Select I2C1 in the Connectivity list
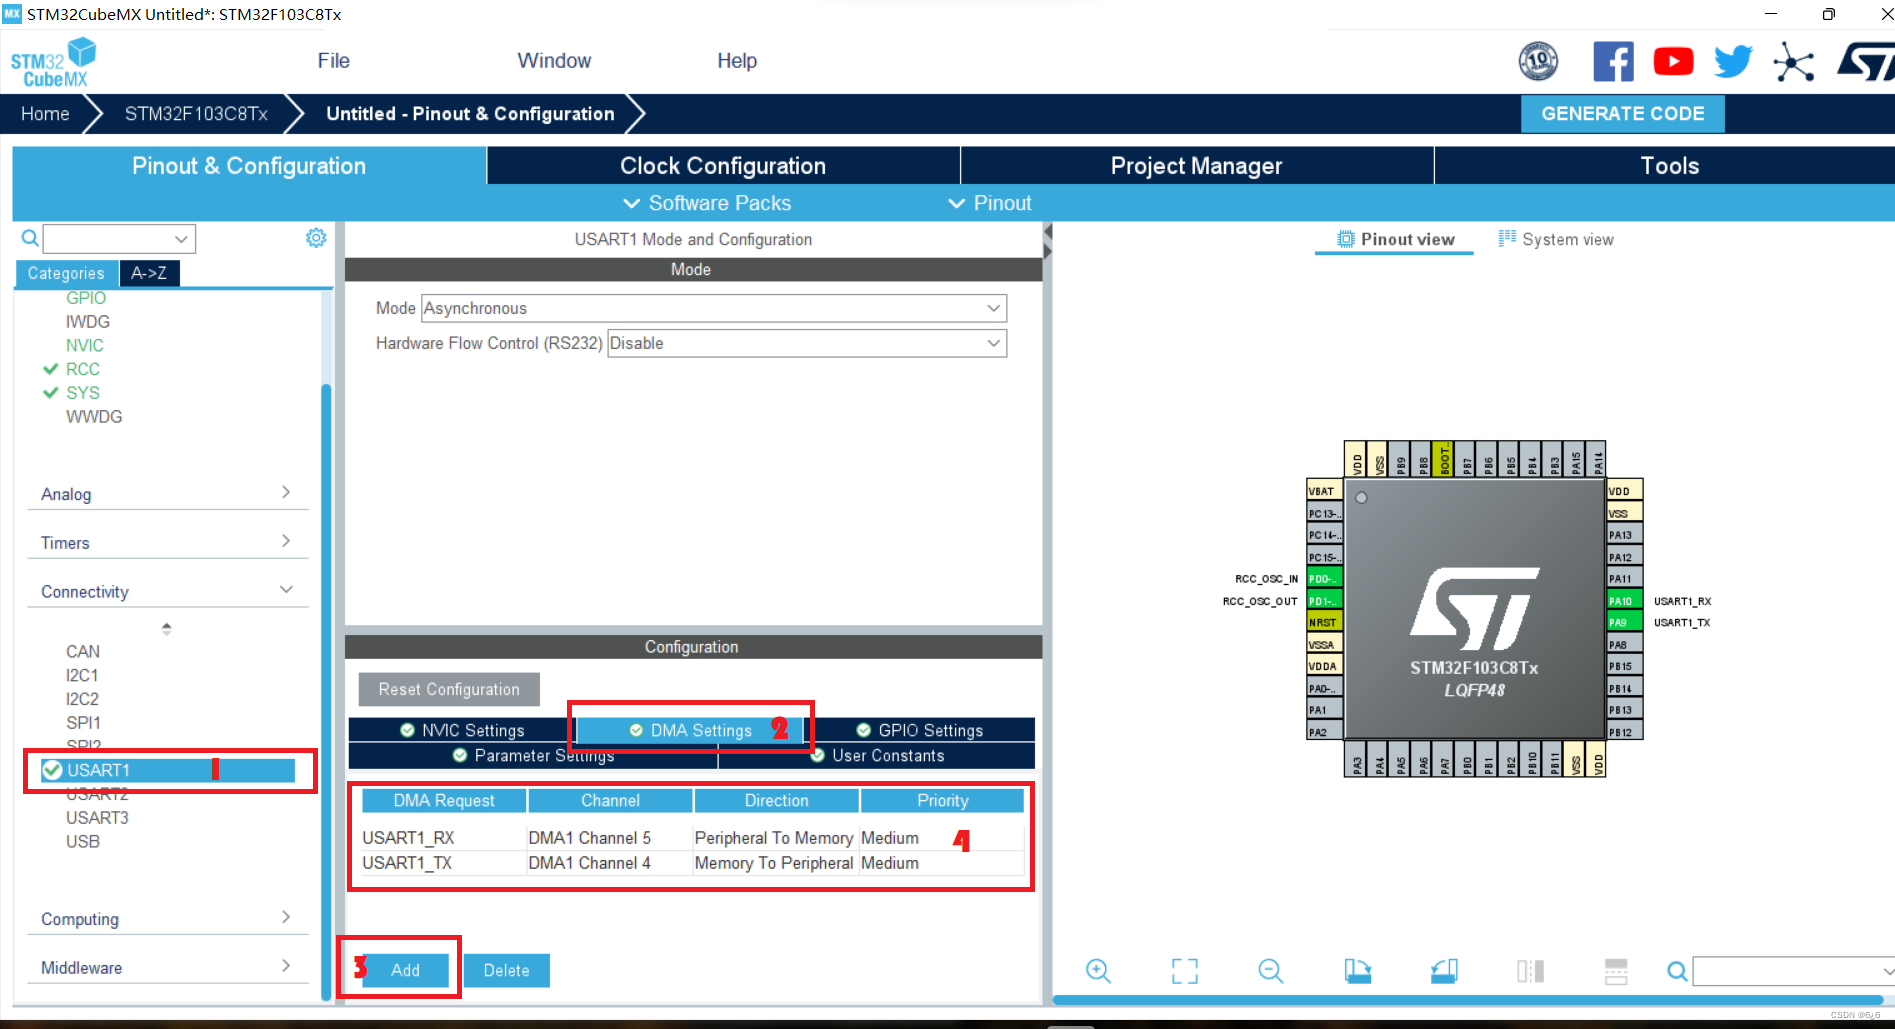The height and width of the screenshot is (1029, 1895). coord(82,675)
